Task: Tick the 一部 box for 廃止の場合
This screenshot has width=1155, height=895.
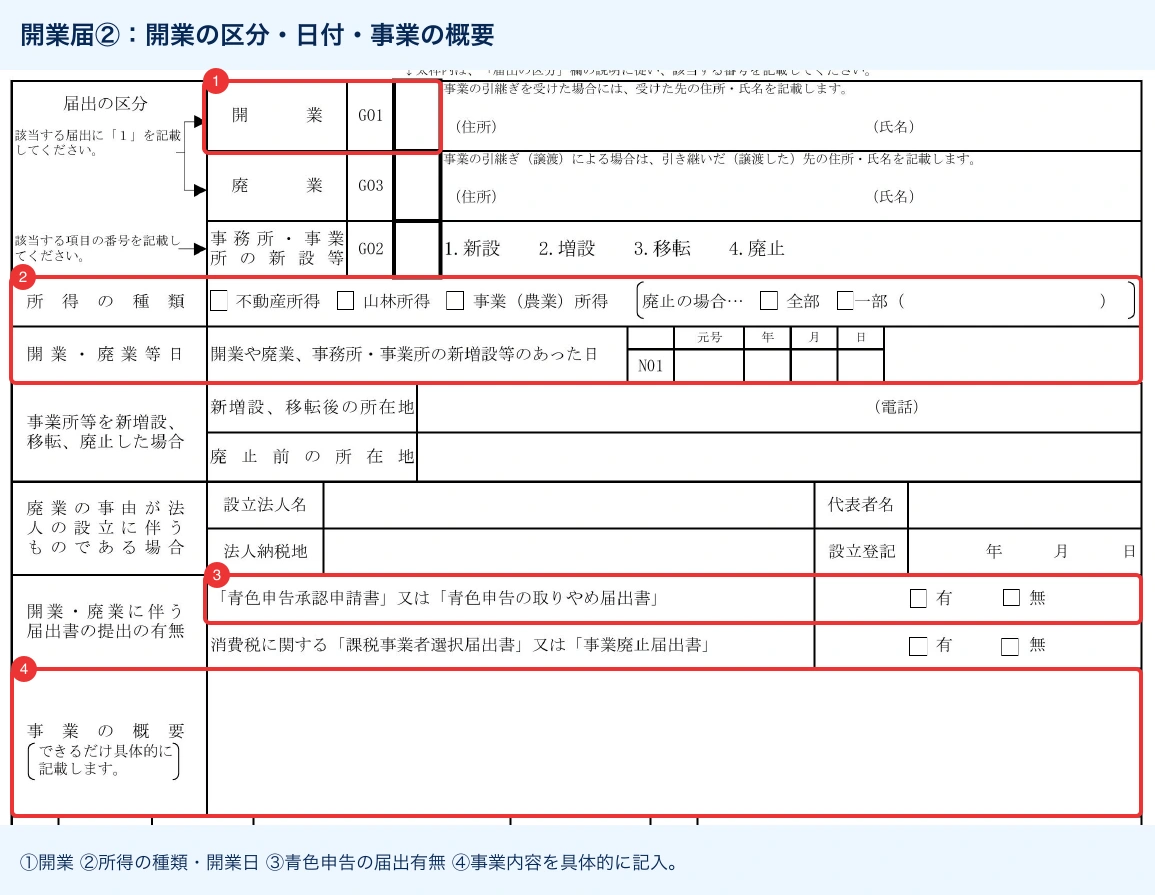Action: 846,301
